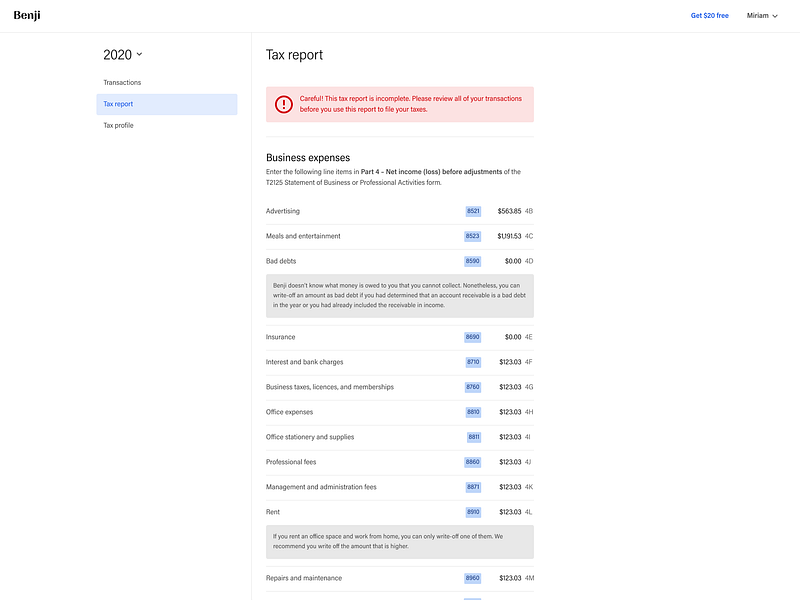Screen dimensions: 800x600
Task: Click the 8710 badge for Interest and bank charges
Action: coord(473,362)
